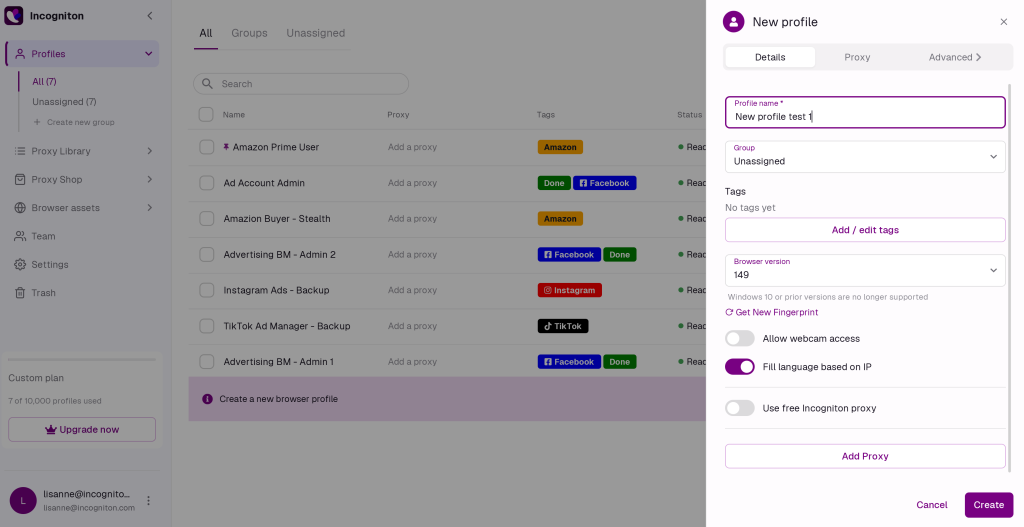This screenshot has width=1024, height=527.
Task: Click the Add / edit tags button
Action: 865,230
